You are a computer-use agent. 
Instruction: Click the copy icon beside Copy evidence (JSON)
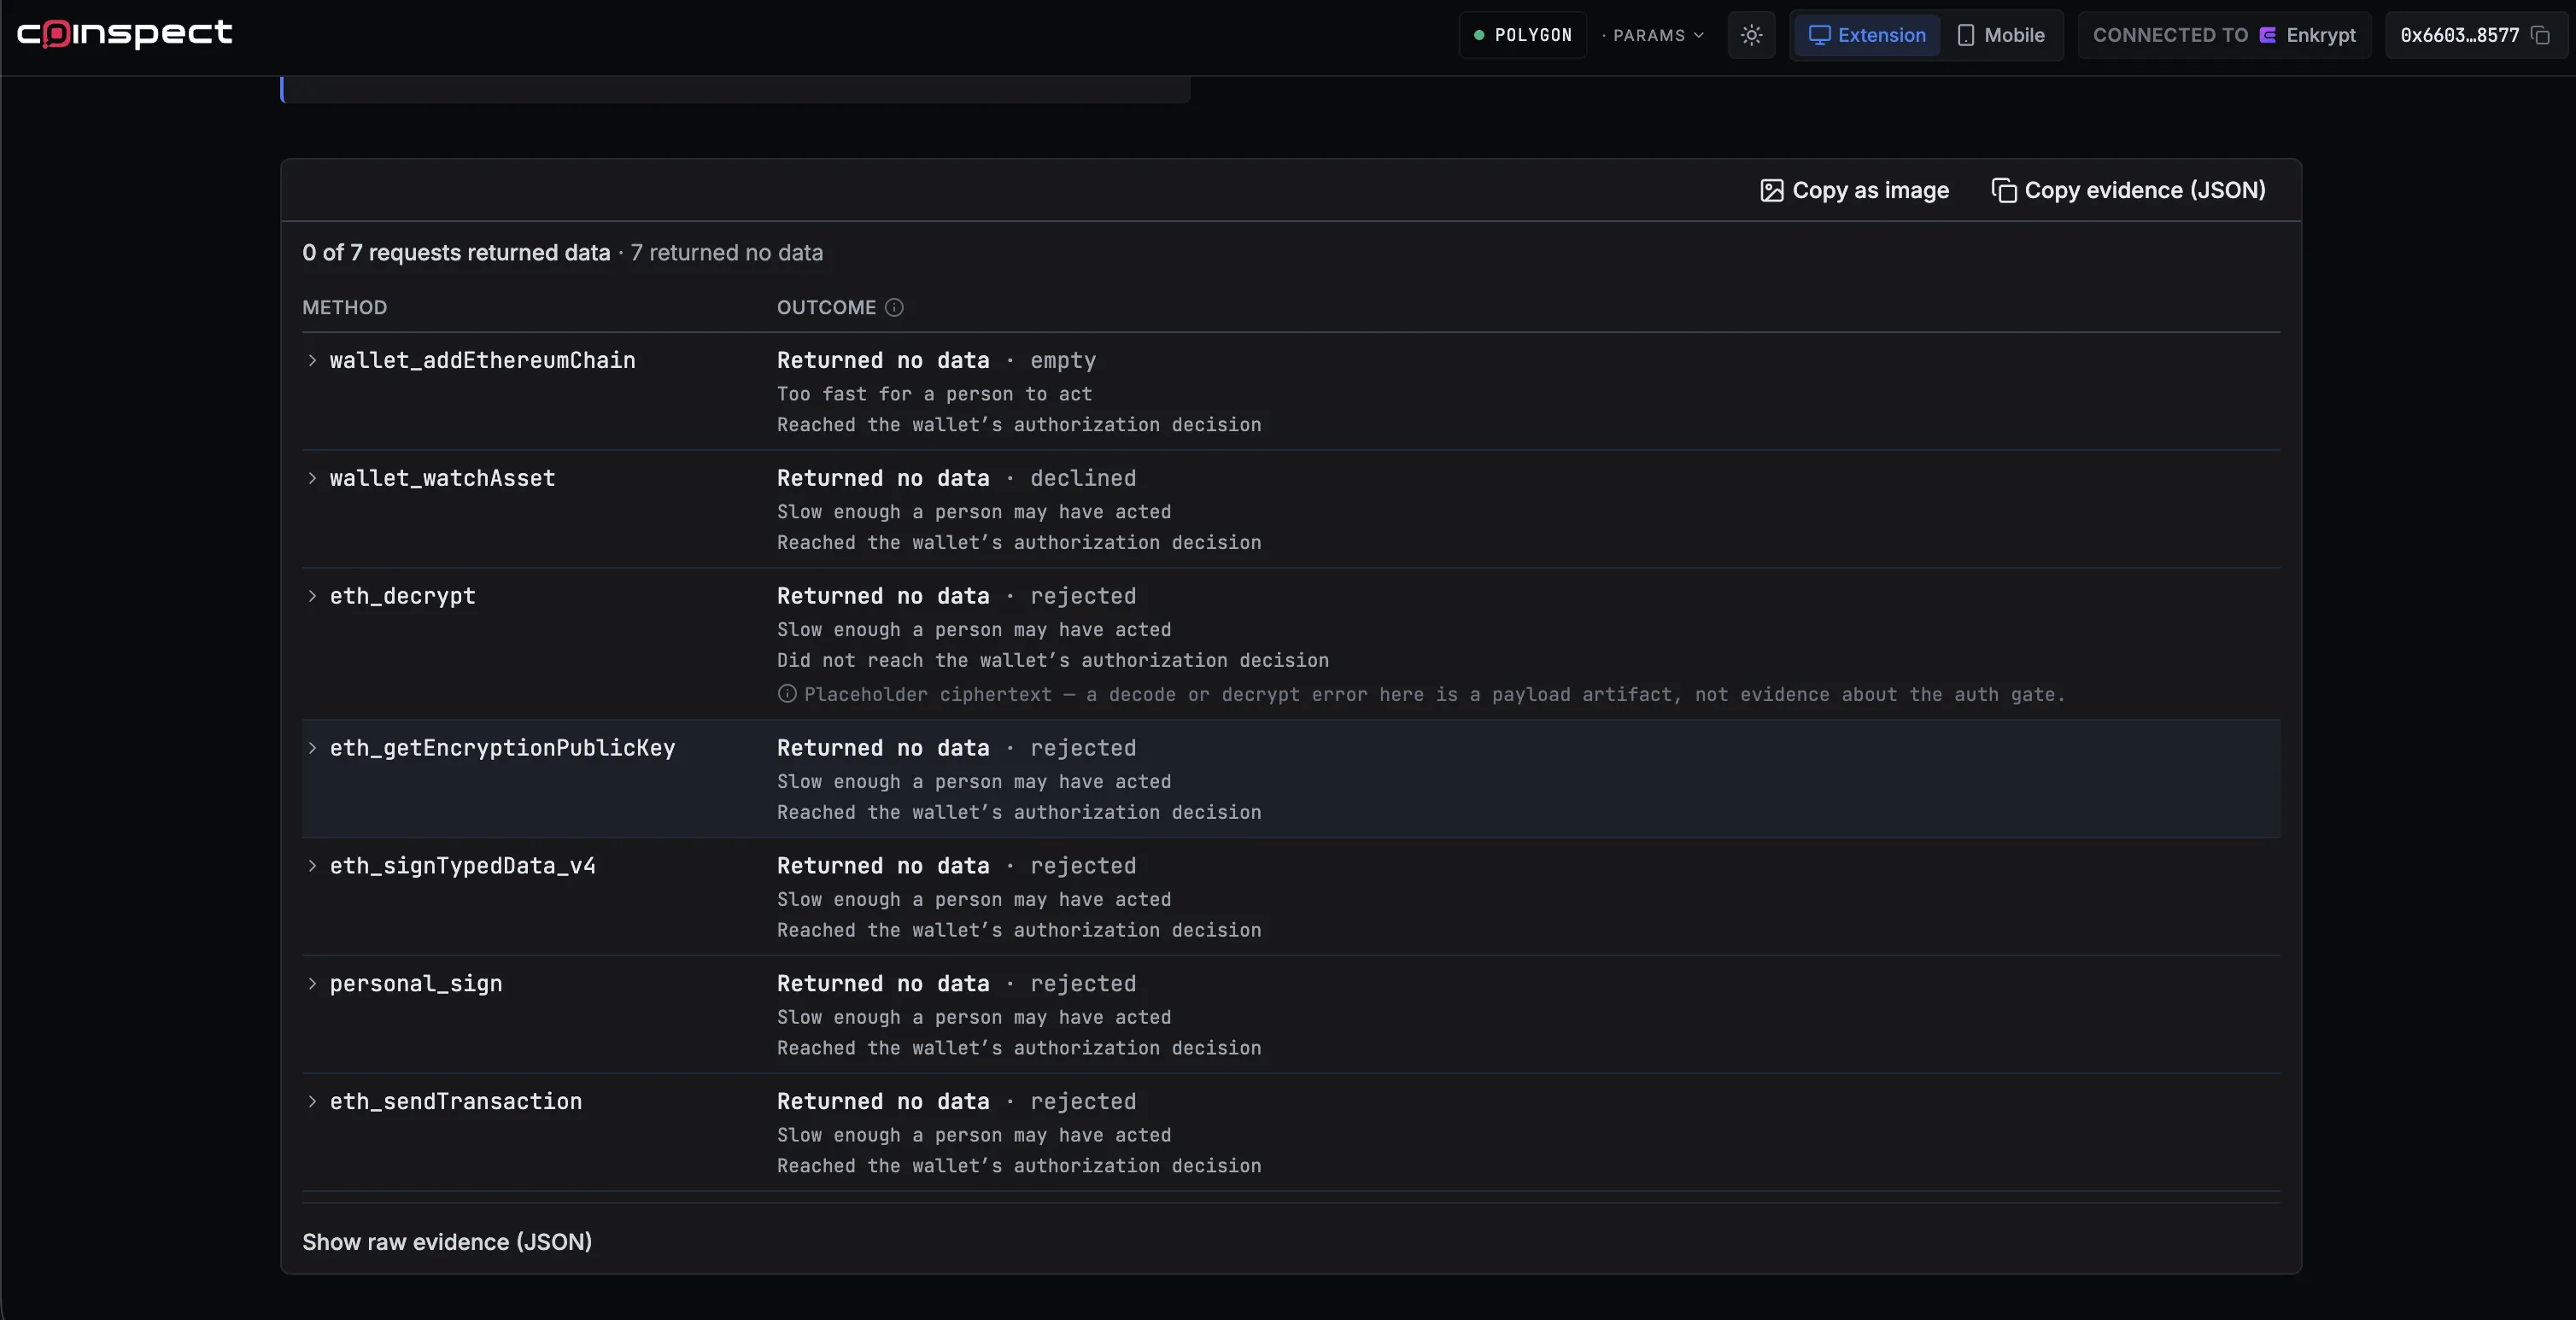coord(2004,190)
